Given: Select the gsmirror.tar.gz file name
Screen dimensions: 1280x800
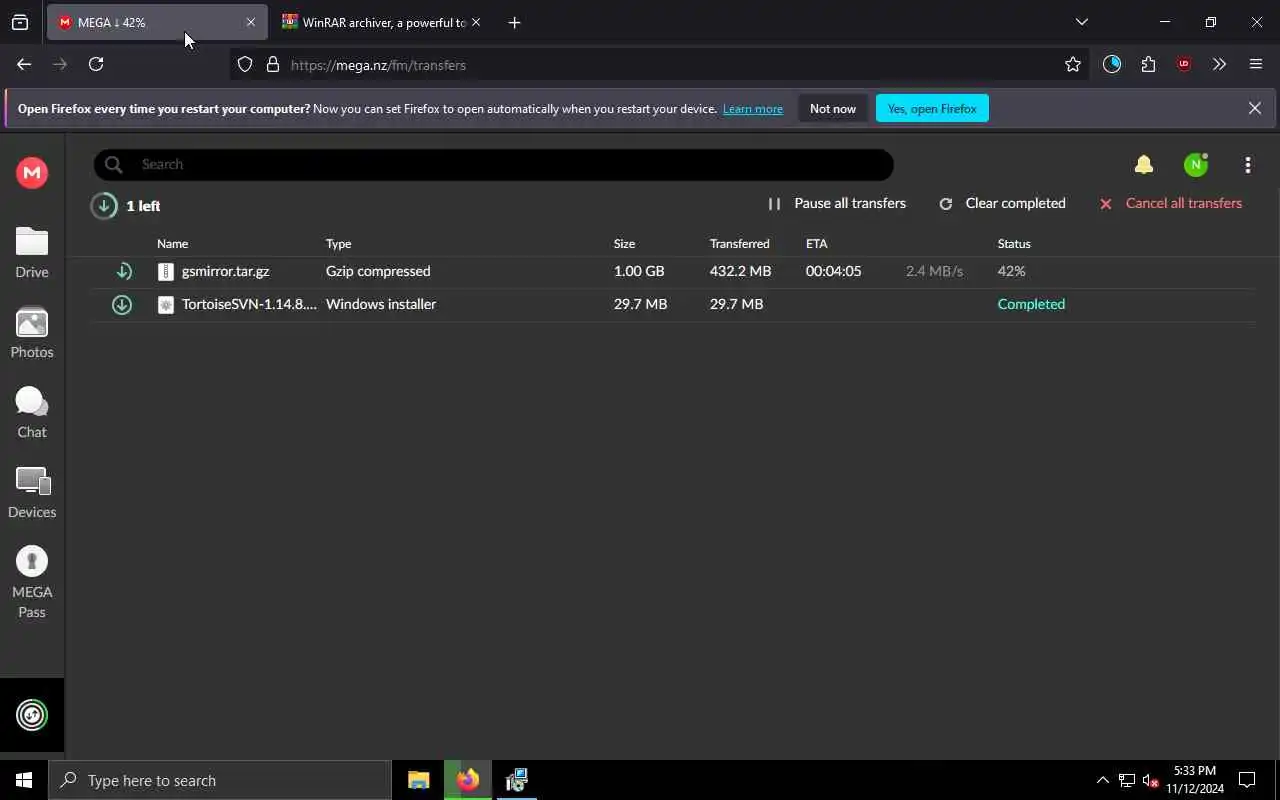Looking at the screenshot, I should coord(225,271).
